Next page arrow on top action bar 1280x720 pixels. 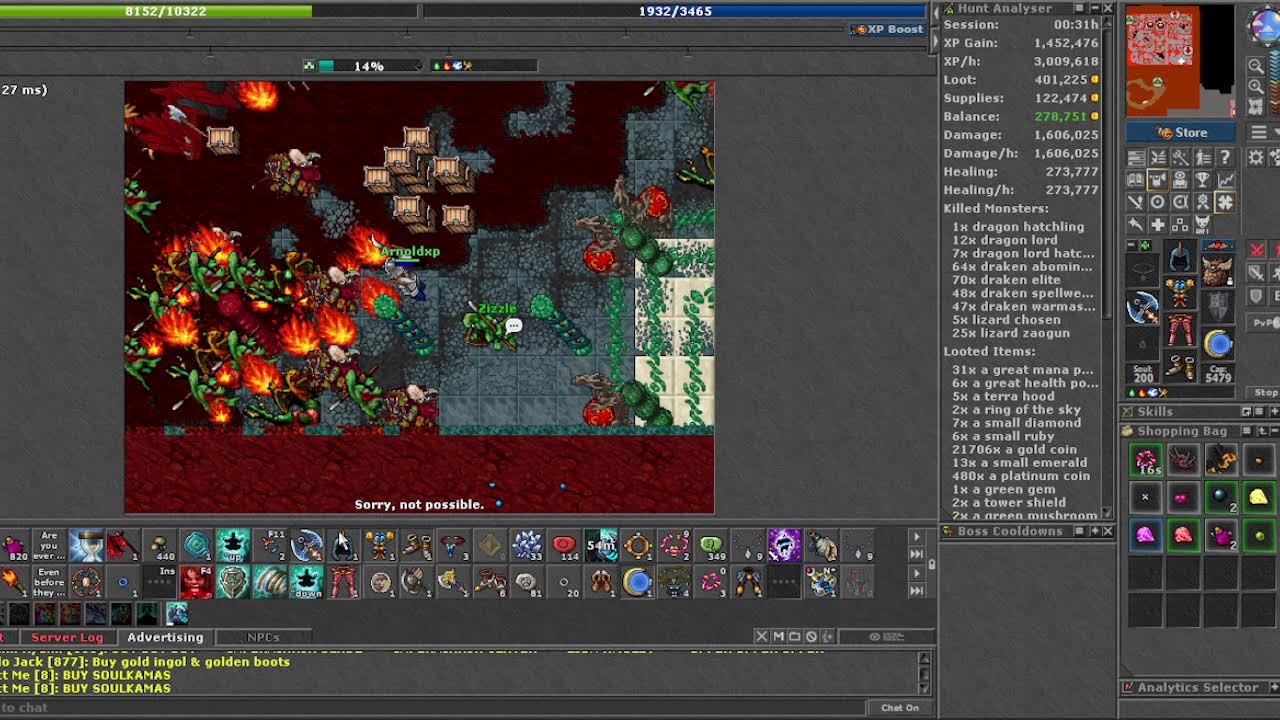tap(916, 538)
